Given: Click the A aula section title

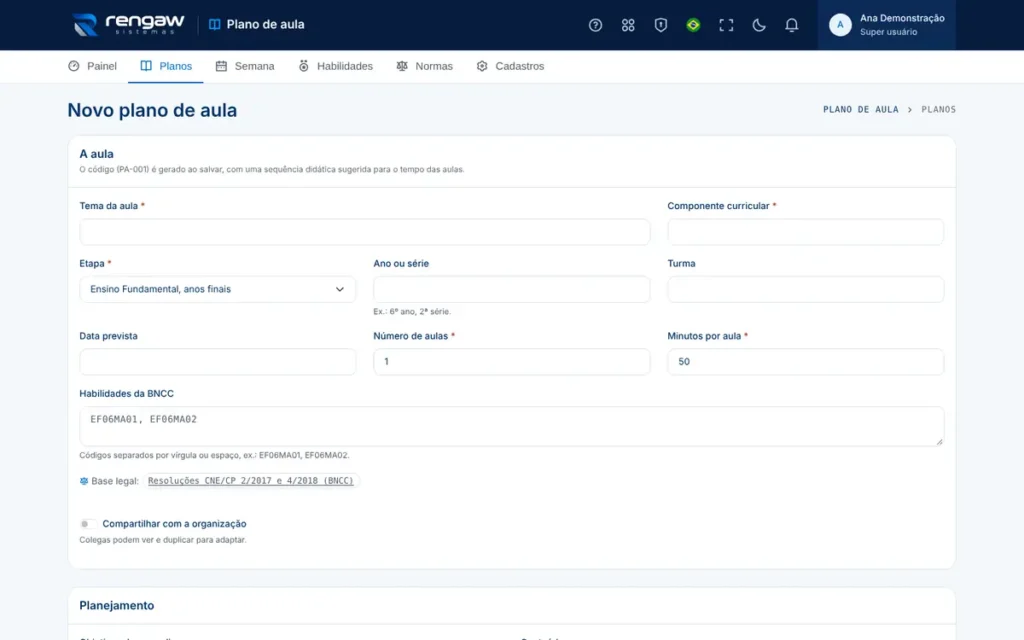Looking at the screenshot, I should click(97, 154).
